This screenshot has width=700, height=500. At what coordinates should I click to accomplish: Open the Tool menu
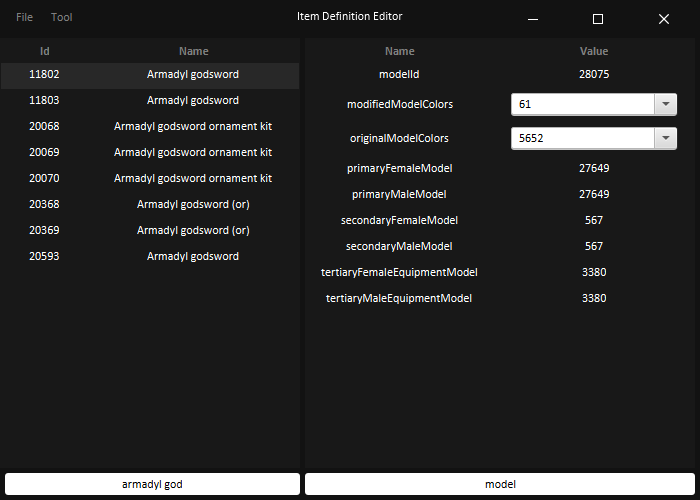[62, 17]
